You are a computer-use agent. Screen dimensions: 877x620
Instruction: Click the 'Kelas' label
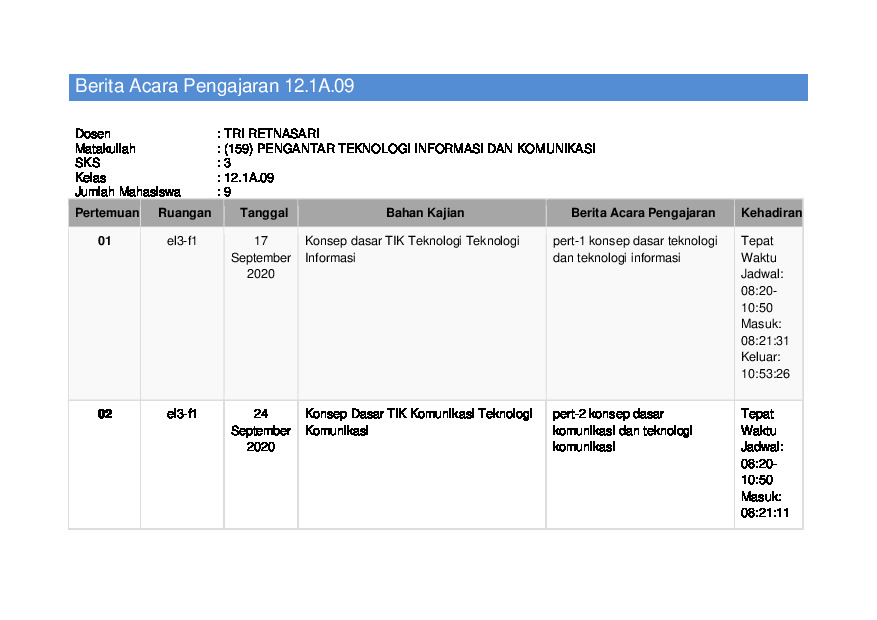pos(91,178)
